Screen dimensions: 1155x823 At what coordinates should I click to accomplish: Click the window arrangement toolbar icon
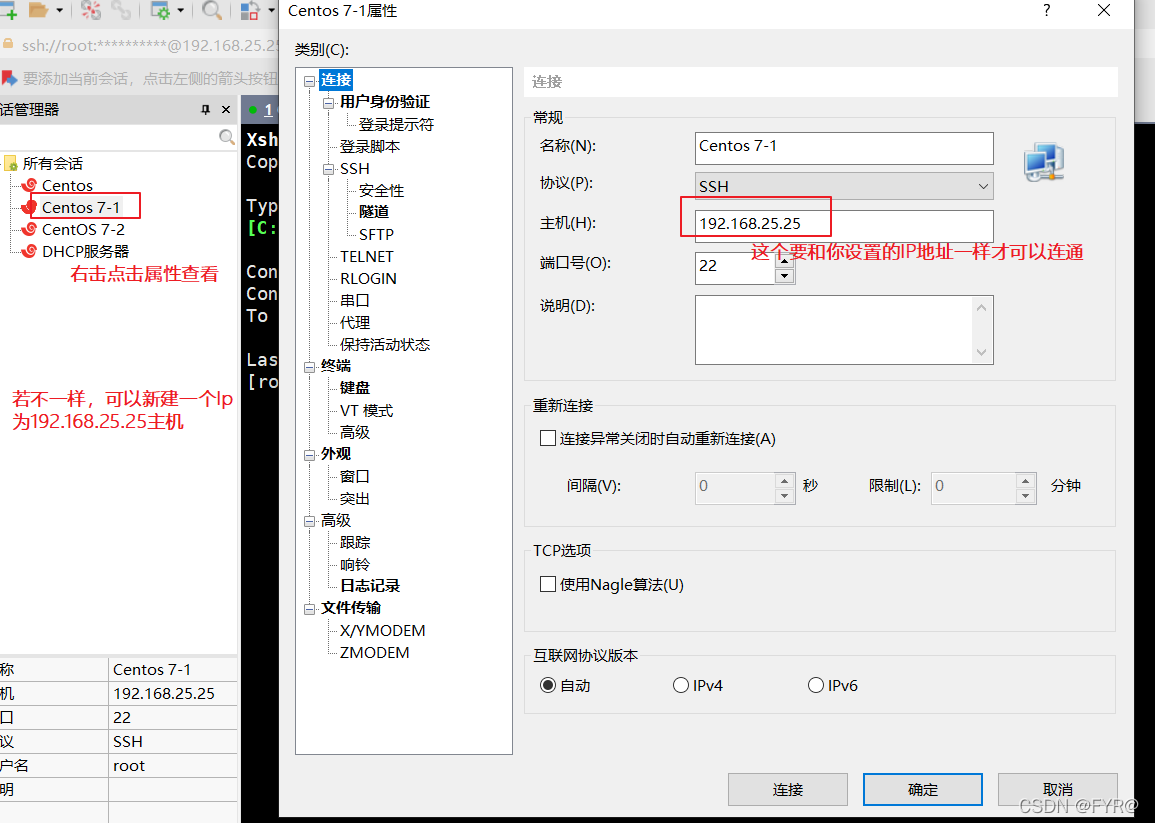click(x=247, y=11)
